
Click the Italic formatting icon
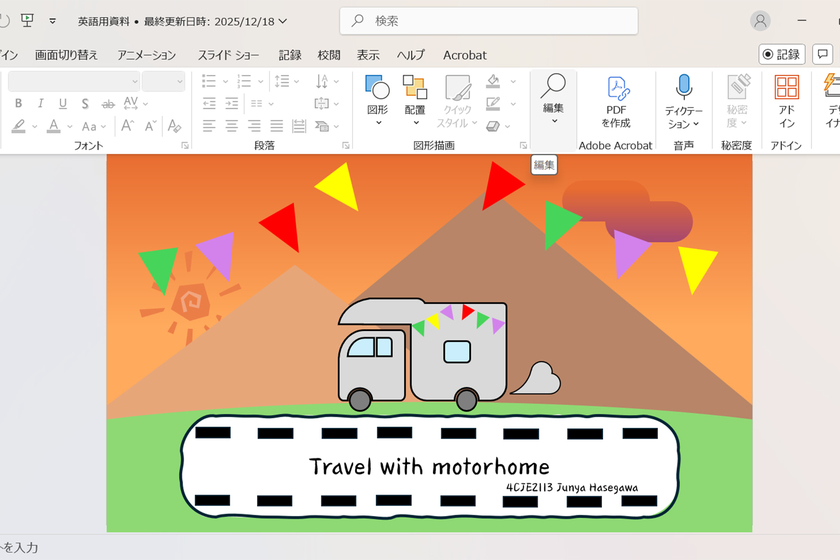pos(41,103)
